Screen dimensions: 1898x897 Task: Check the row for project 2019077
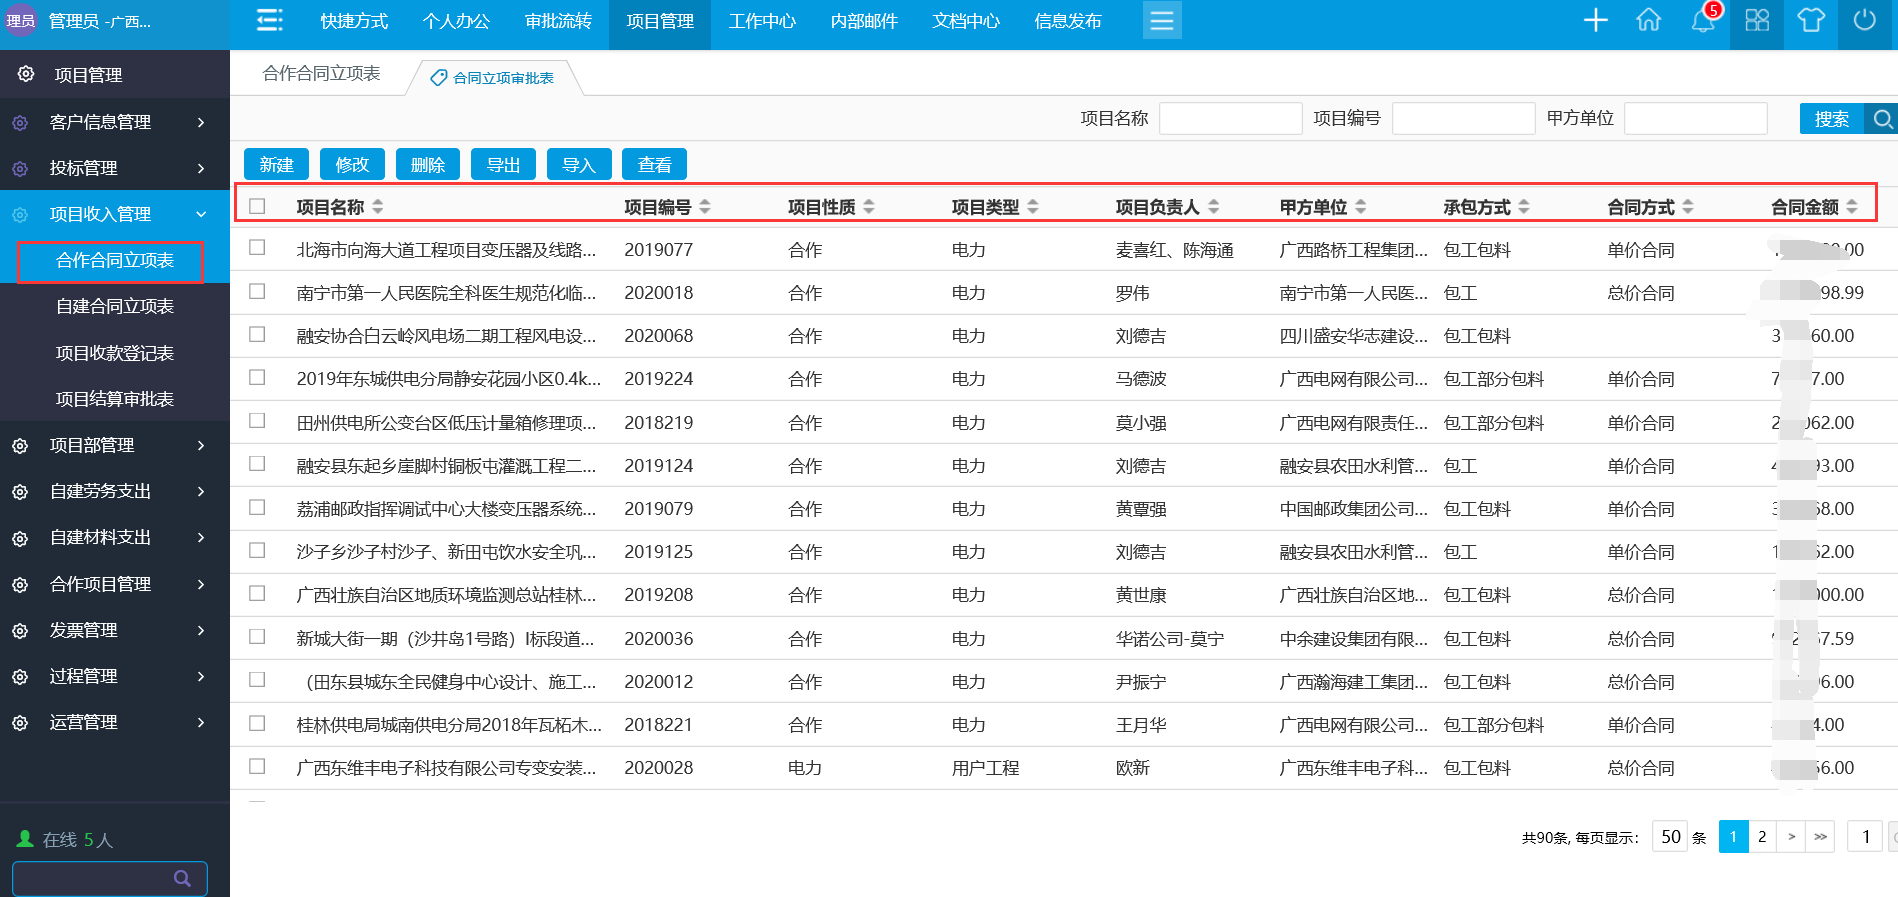pyautogui.click(x=257, y=248)
